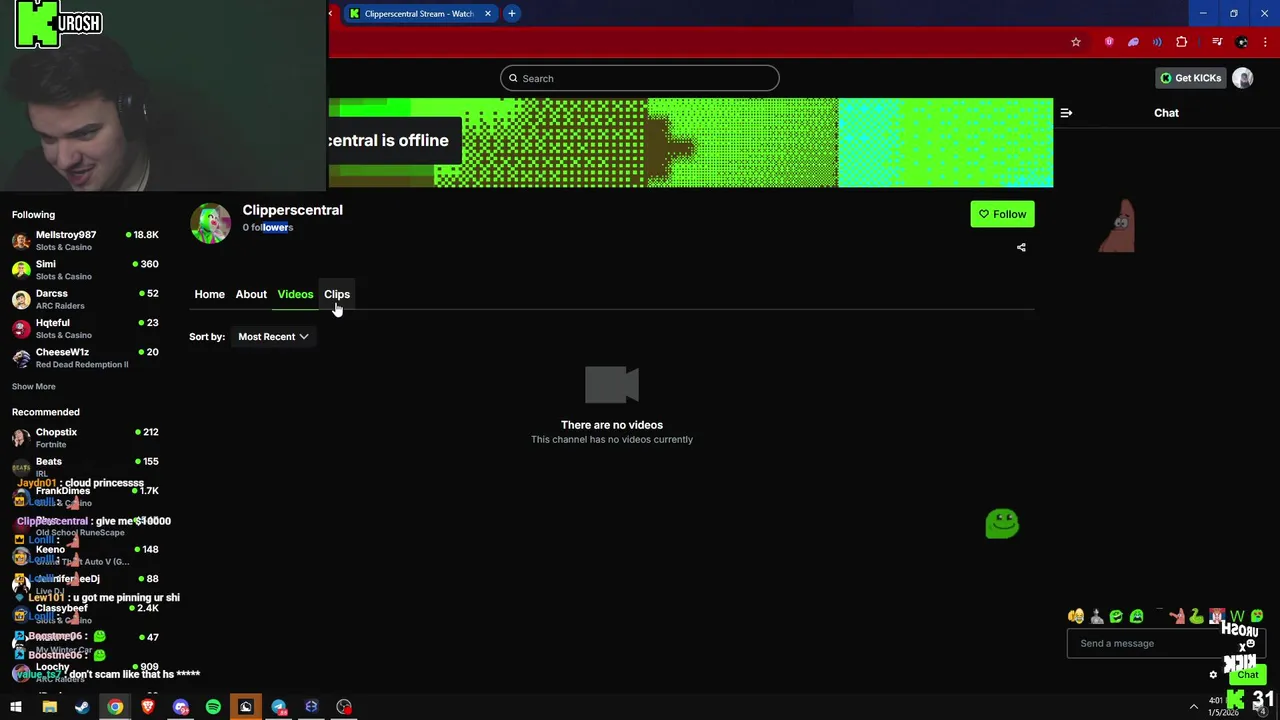
Task: Open the Home channel tab
Action: tap(209, 294)
